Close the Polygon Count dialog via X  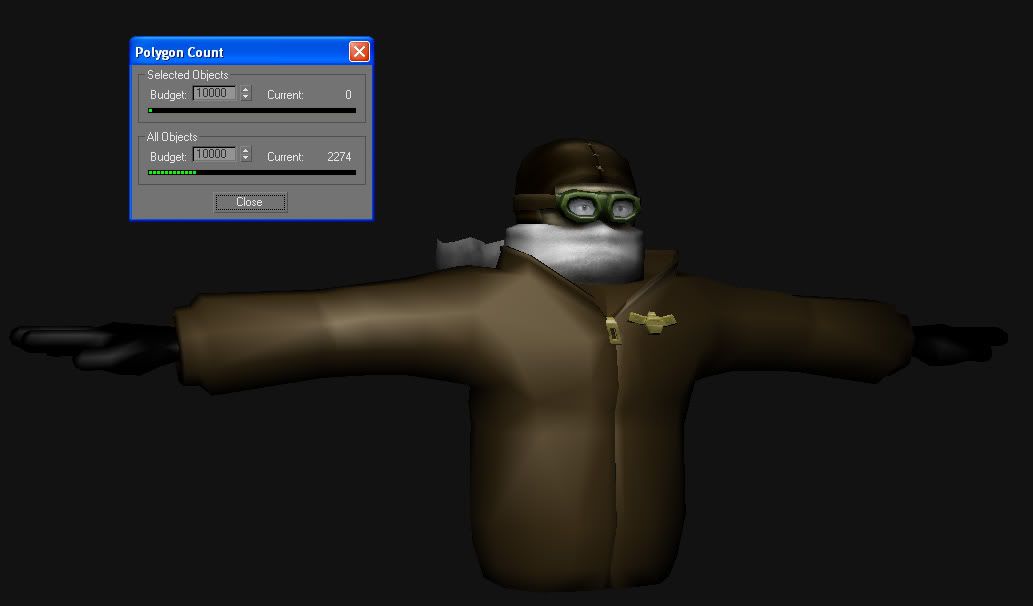point(359,51)
